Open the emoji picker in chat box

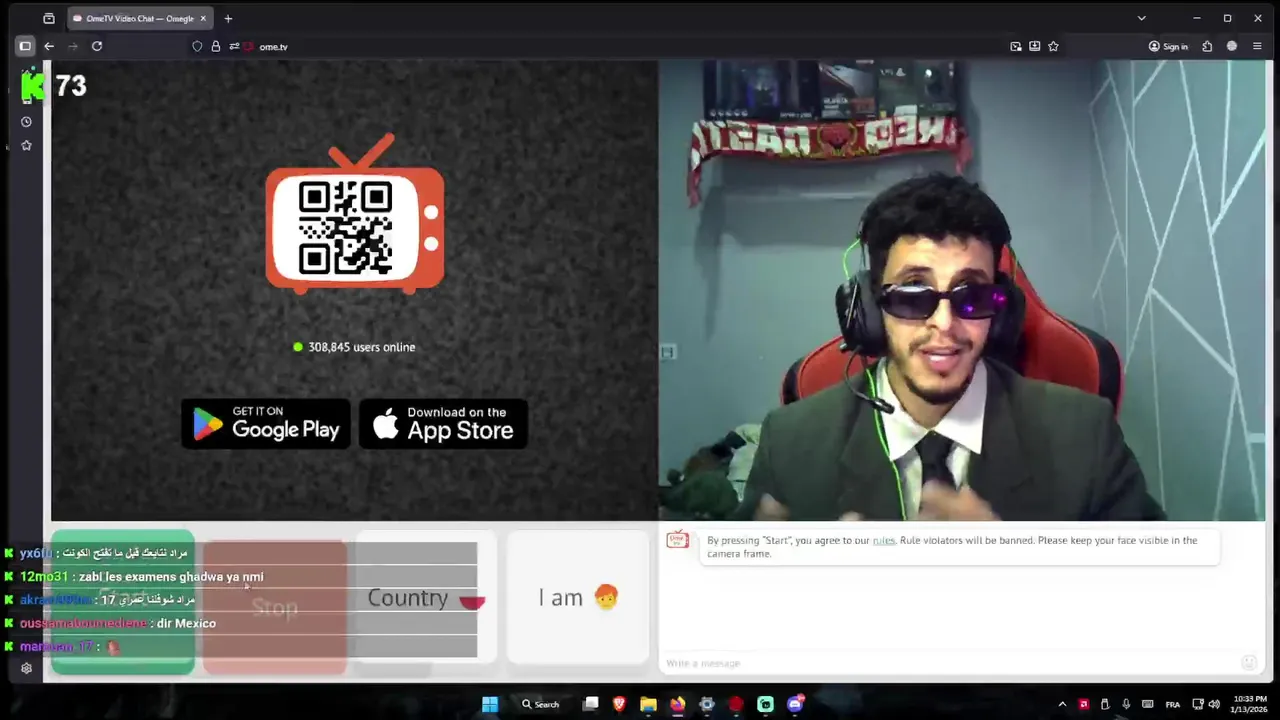1248,663
